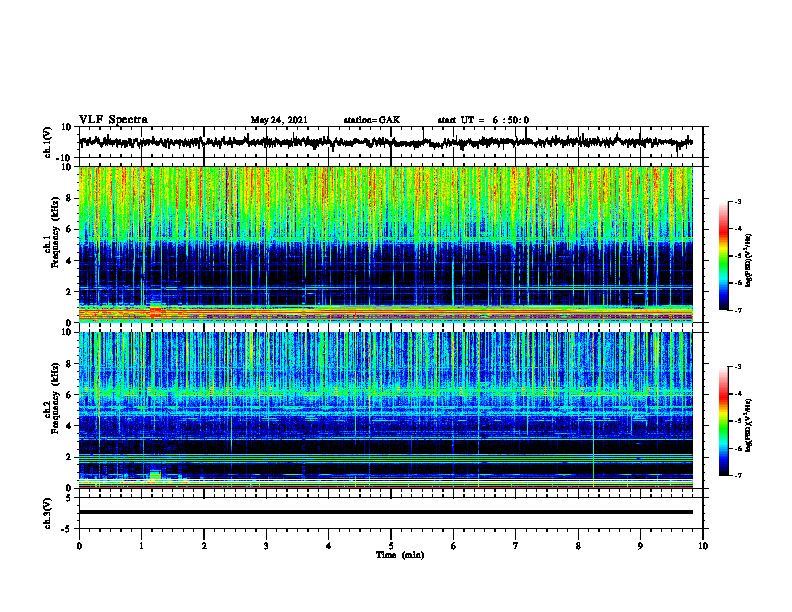Click the ch.3 flat black trace
The image size is (792, 612).
click(386, 512)
